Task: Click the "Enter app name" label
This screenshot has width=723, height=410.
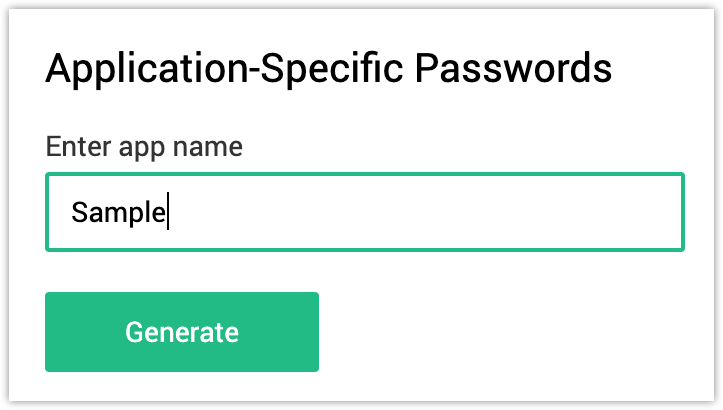Action: click(x=144, y=147)
